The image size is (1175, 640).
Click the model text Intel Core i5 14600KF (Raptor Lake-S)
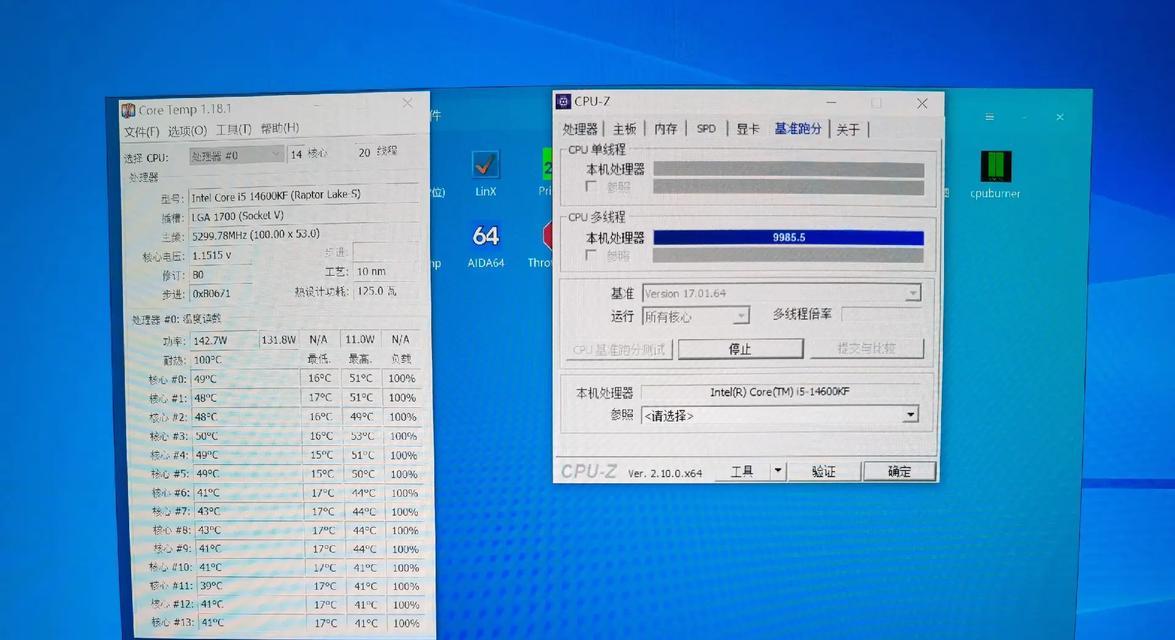[276, 196]
